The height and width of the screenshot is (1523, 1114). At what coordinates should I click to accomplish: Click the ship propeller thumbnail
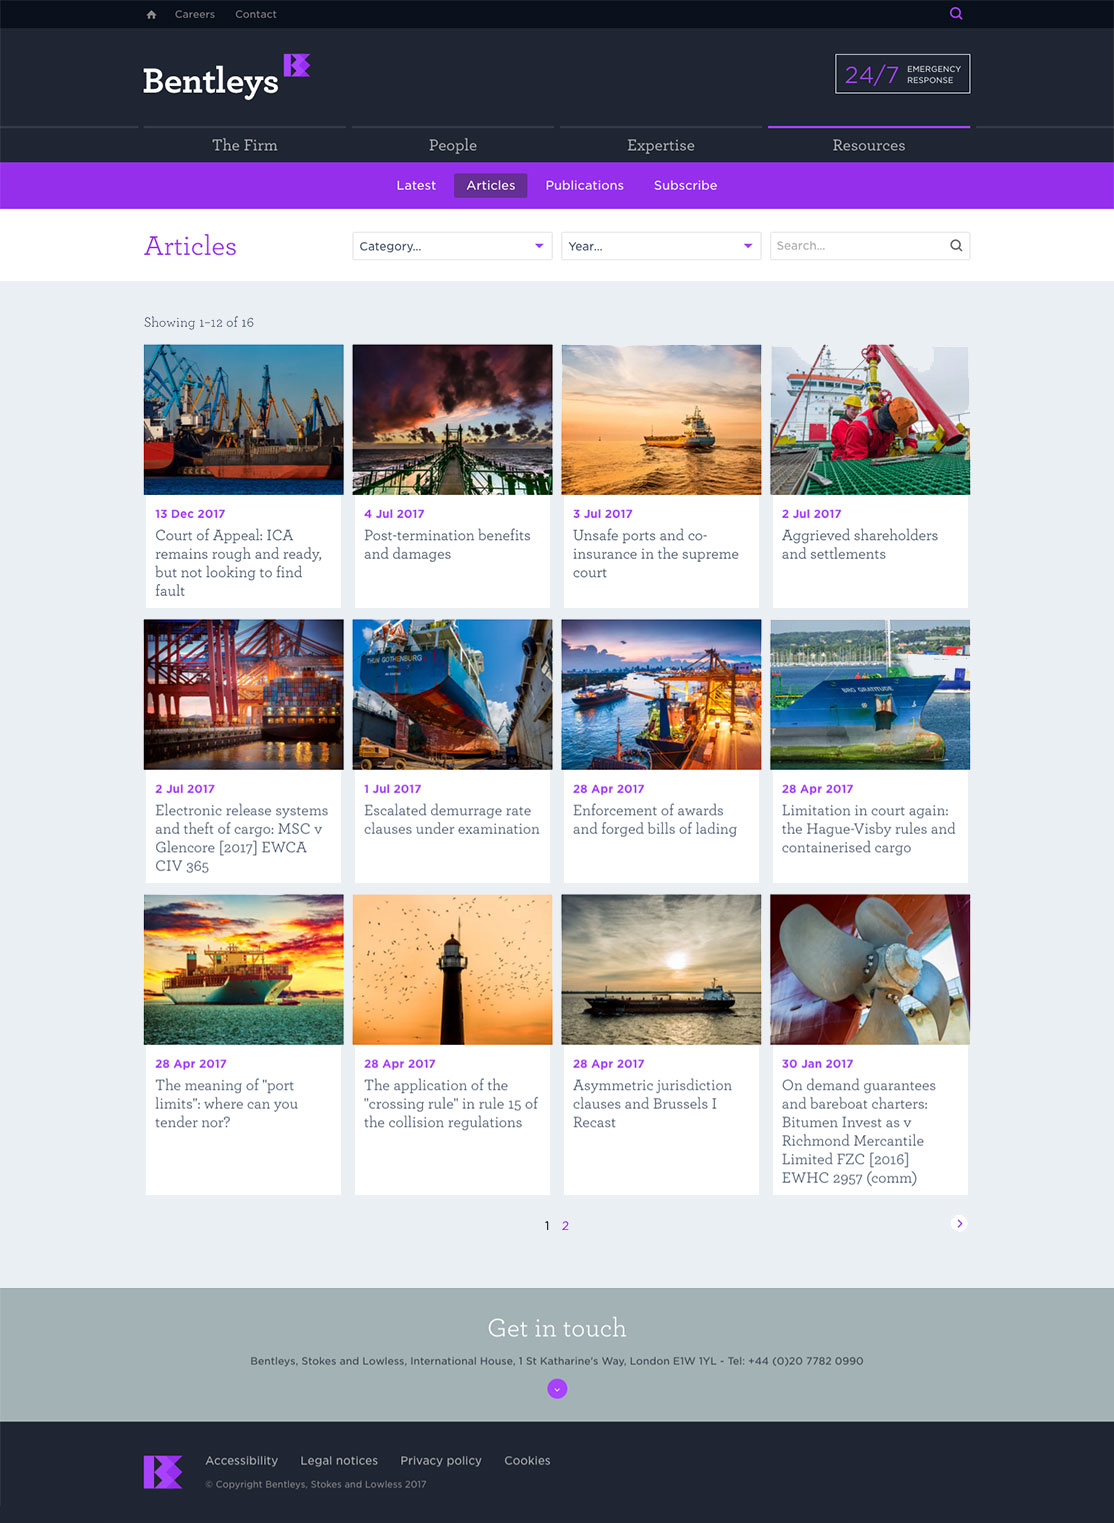[870, 970]
